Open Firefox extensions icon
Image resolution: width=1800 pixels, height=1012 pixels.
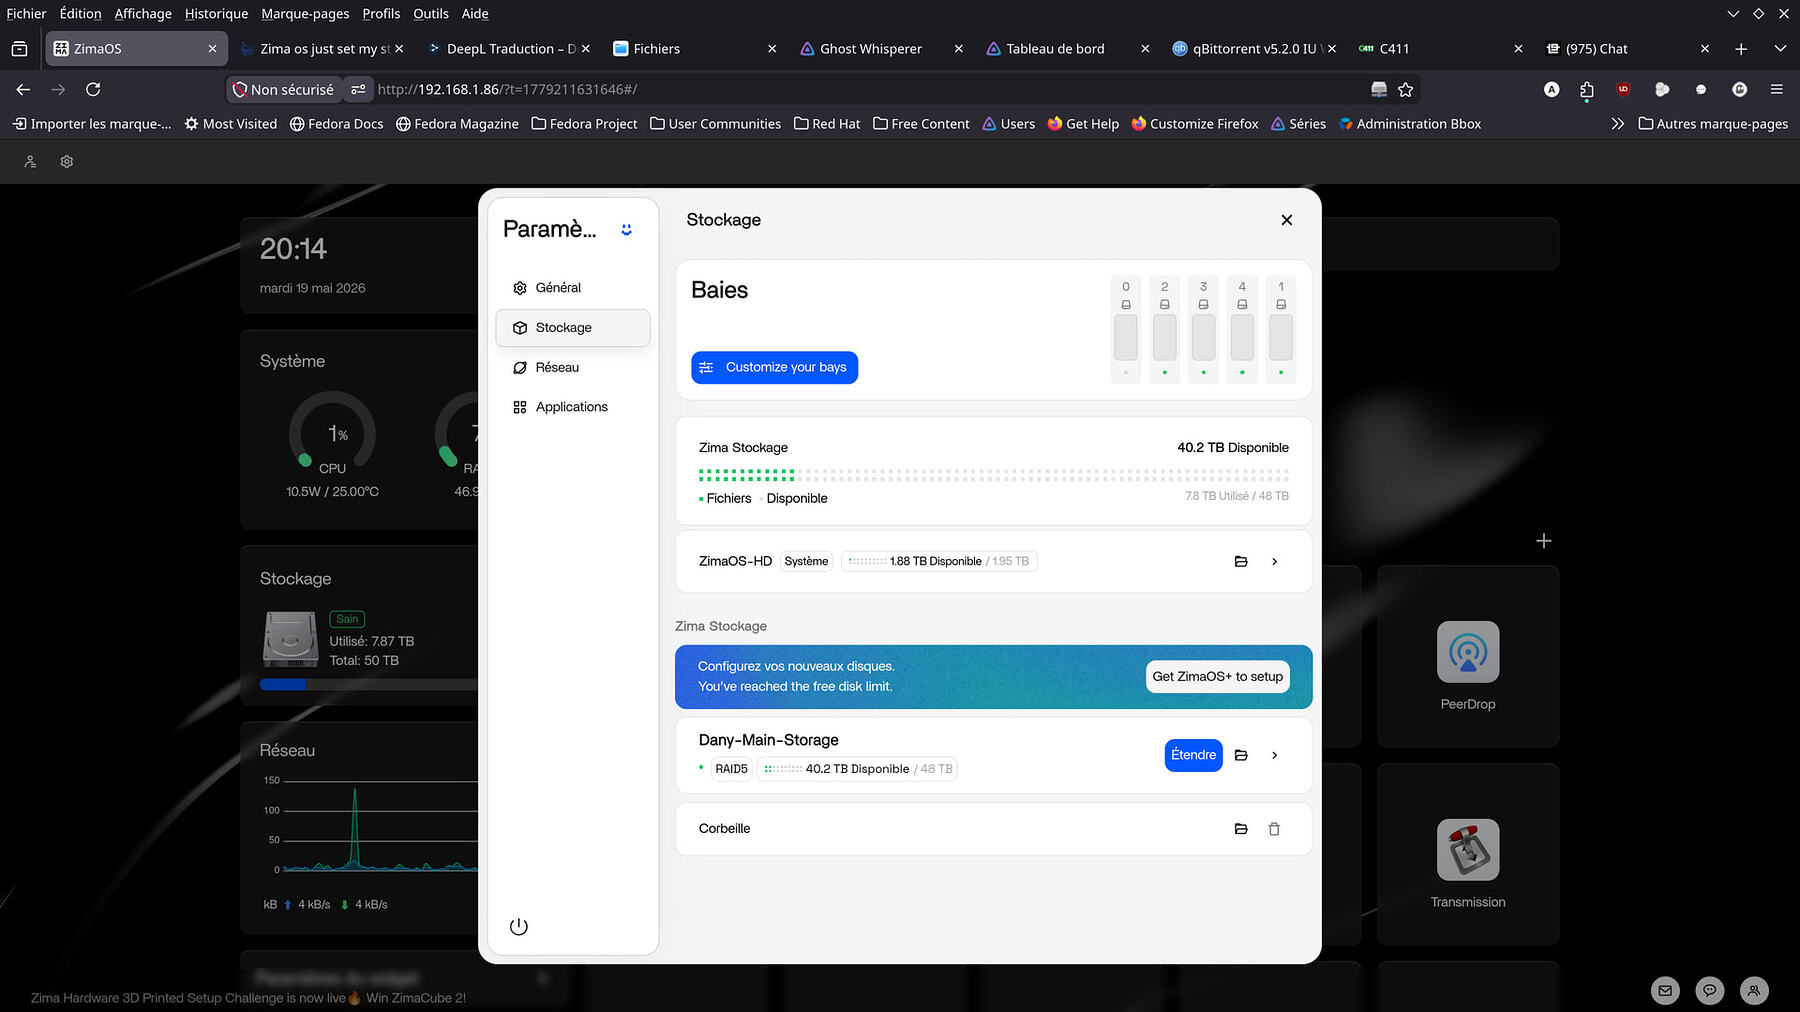click(1587, 90)
